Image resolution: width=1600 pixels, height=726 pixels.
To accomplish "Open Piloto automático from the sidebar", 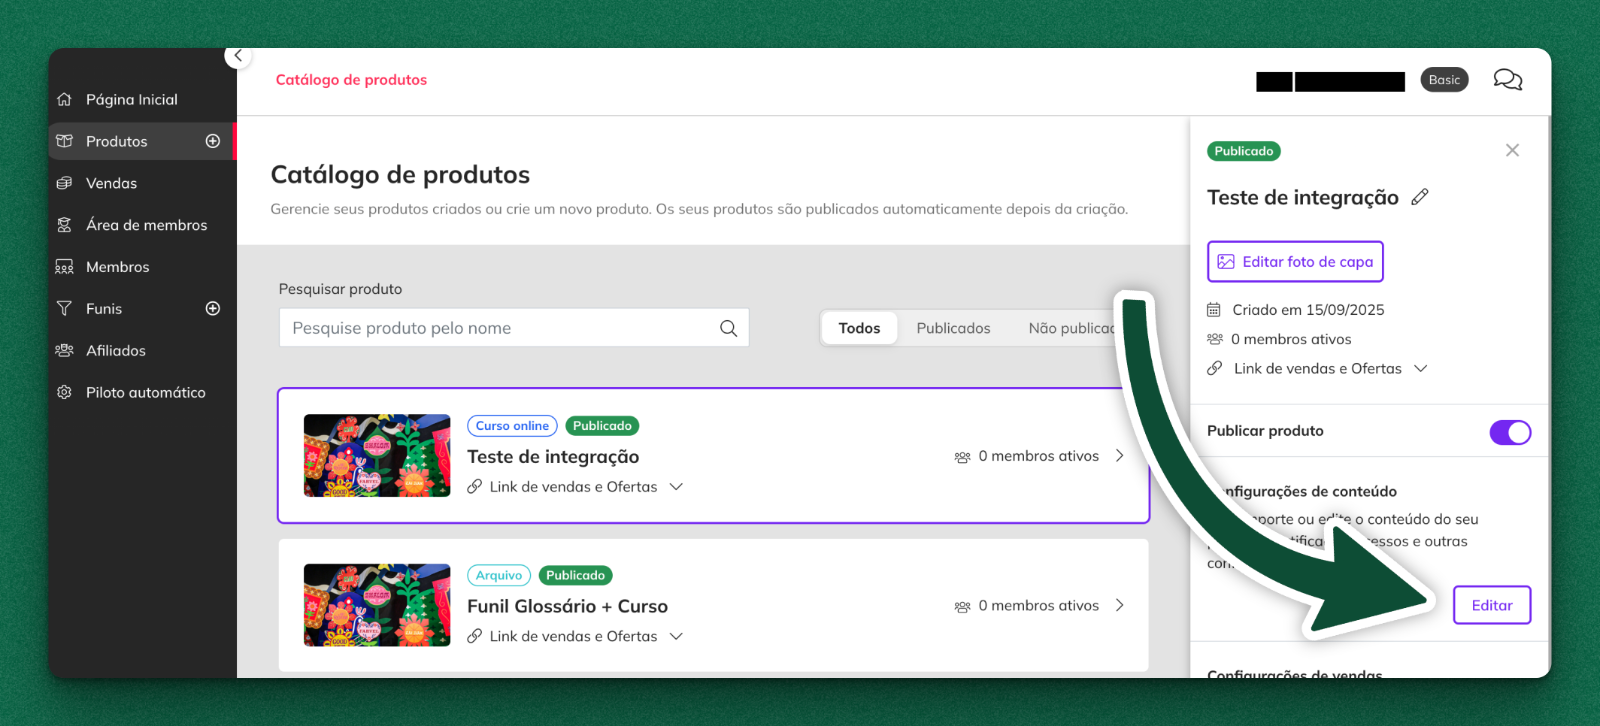I will 145,393.
